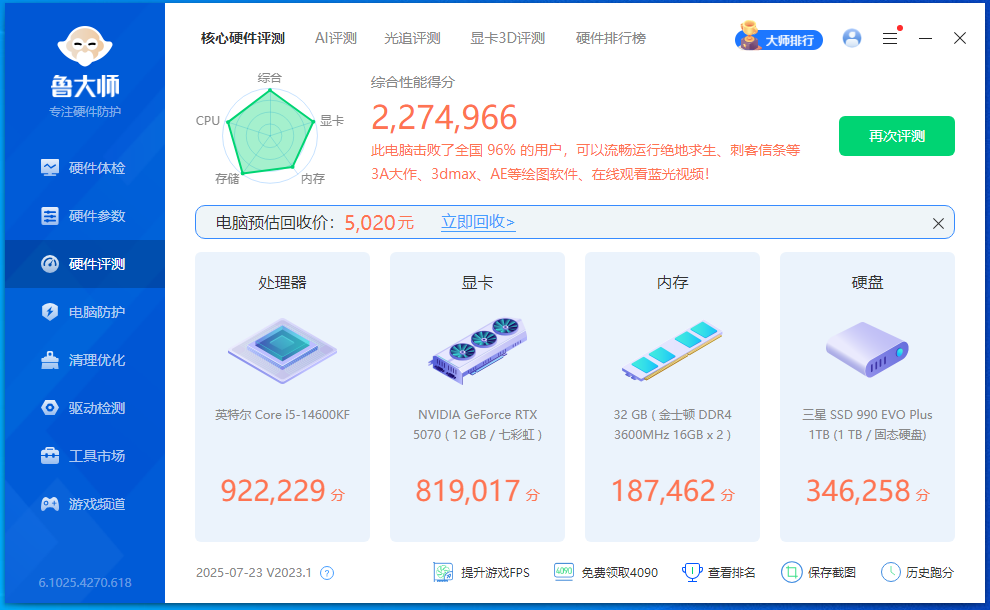Dismiss the 电脑预估回收价 banner
Image resolution: width=990 pixels, height=610 pixels.
(938, 224)
